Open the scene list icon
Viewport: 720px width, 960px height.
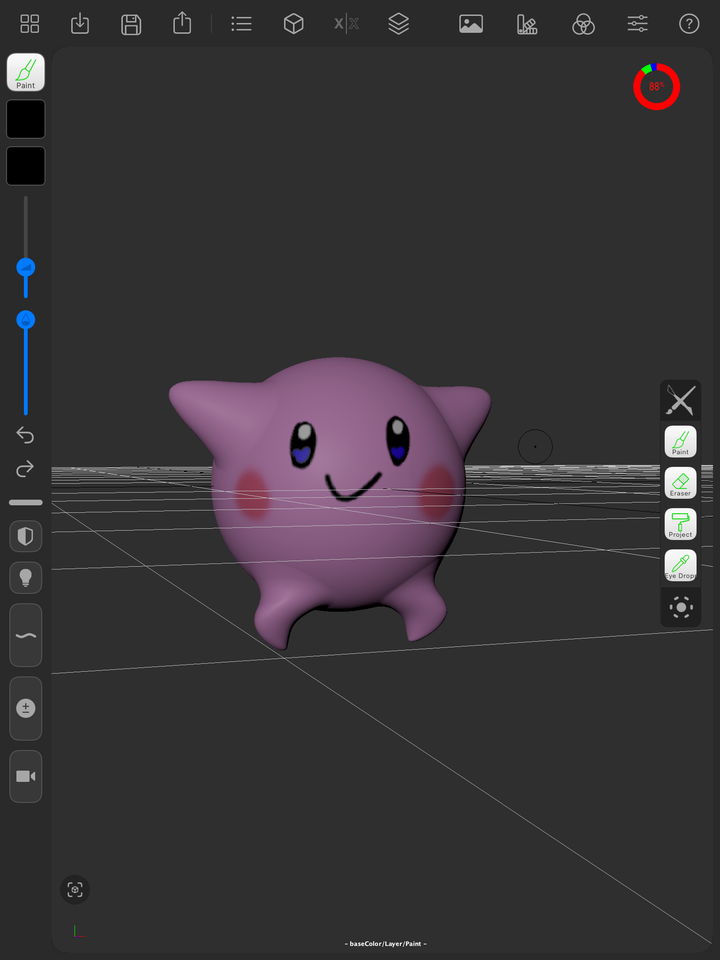(x=241, y=24)
